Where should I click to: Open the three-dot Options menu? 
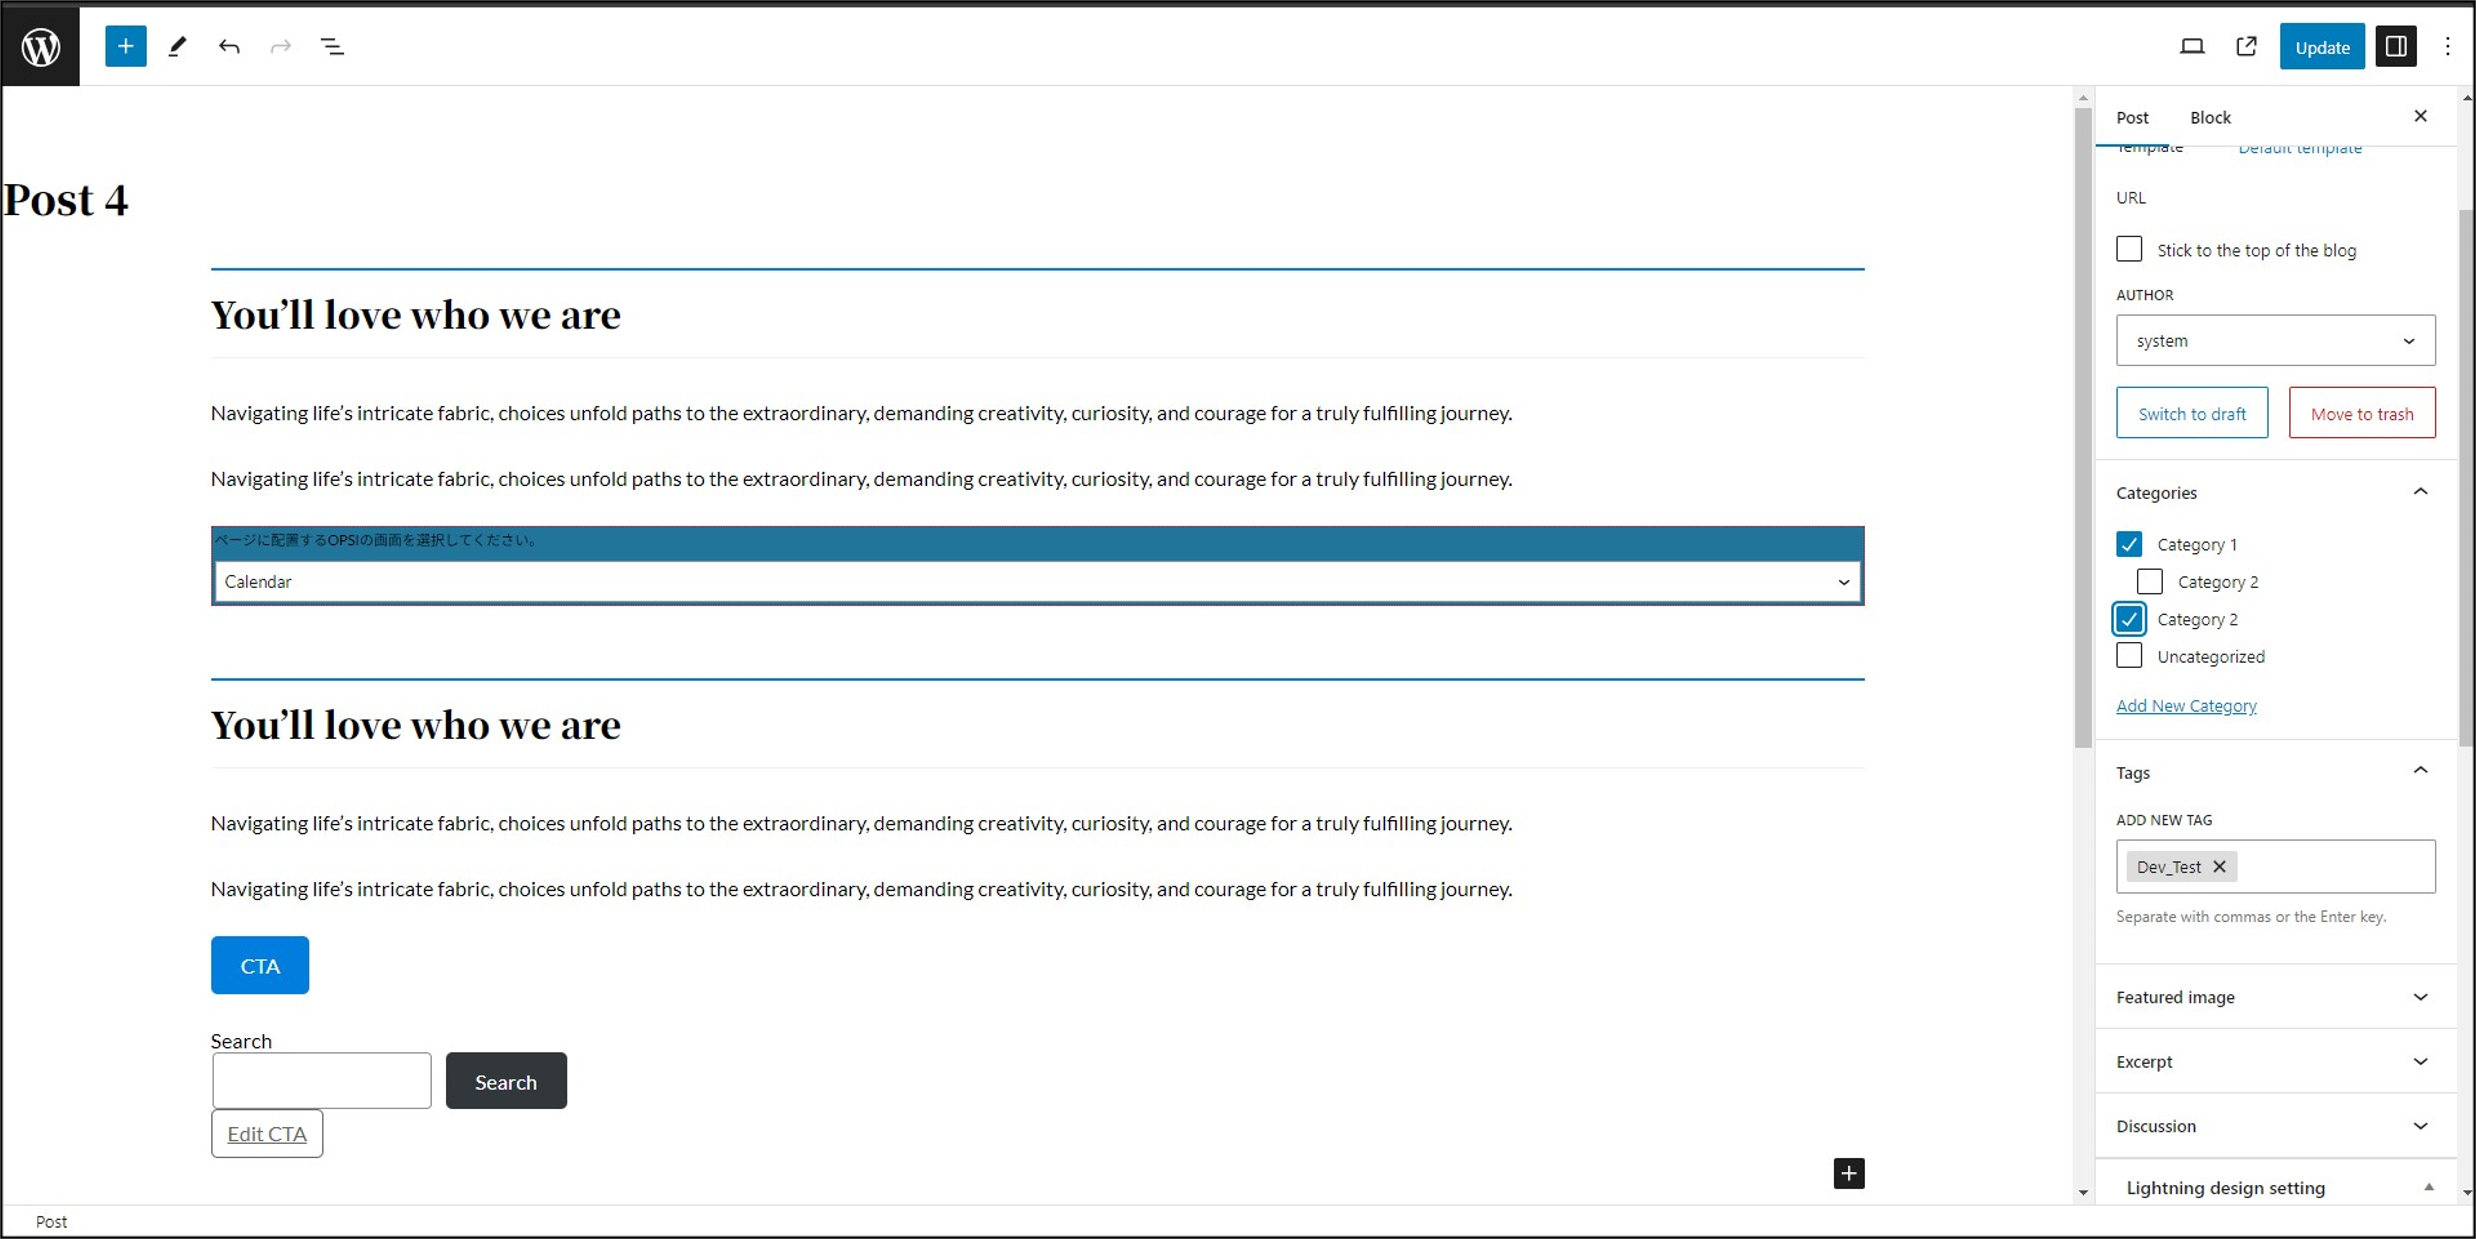2447,46
